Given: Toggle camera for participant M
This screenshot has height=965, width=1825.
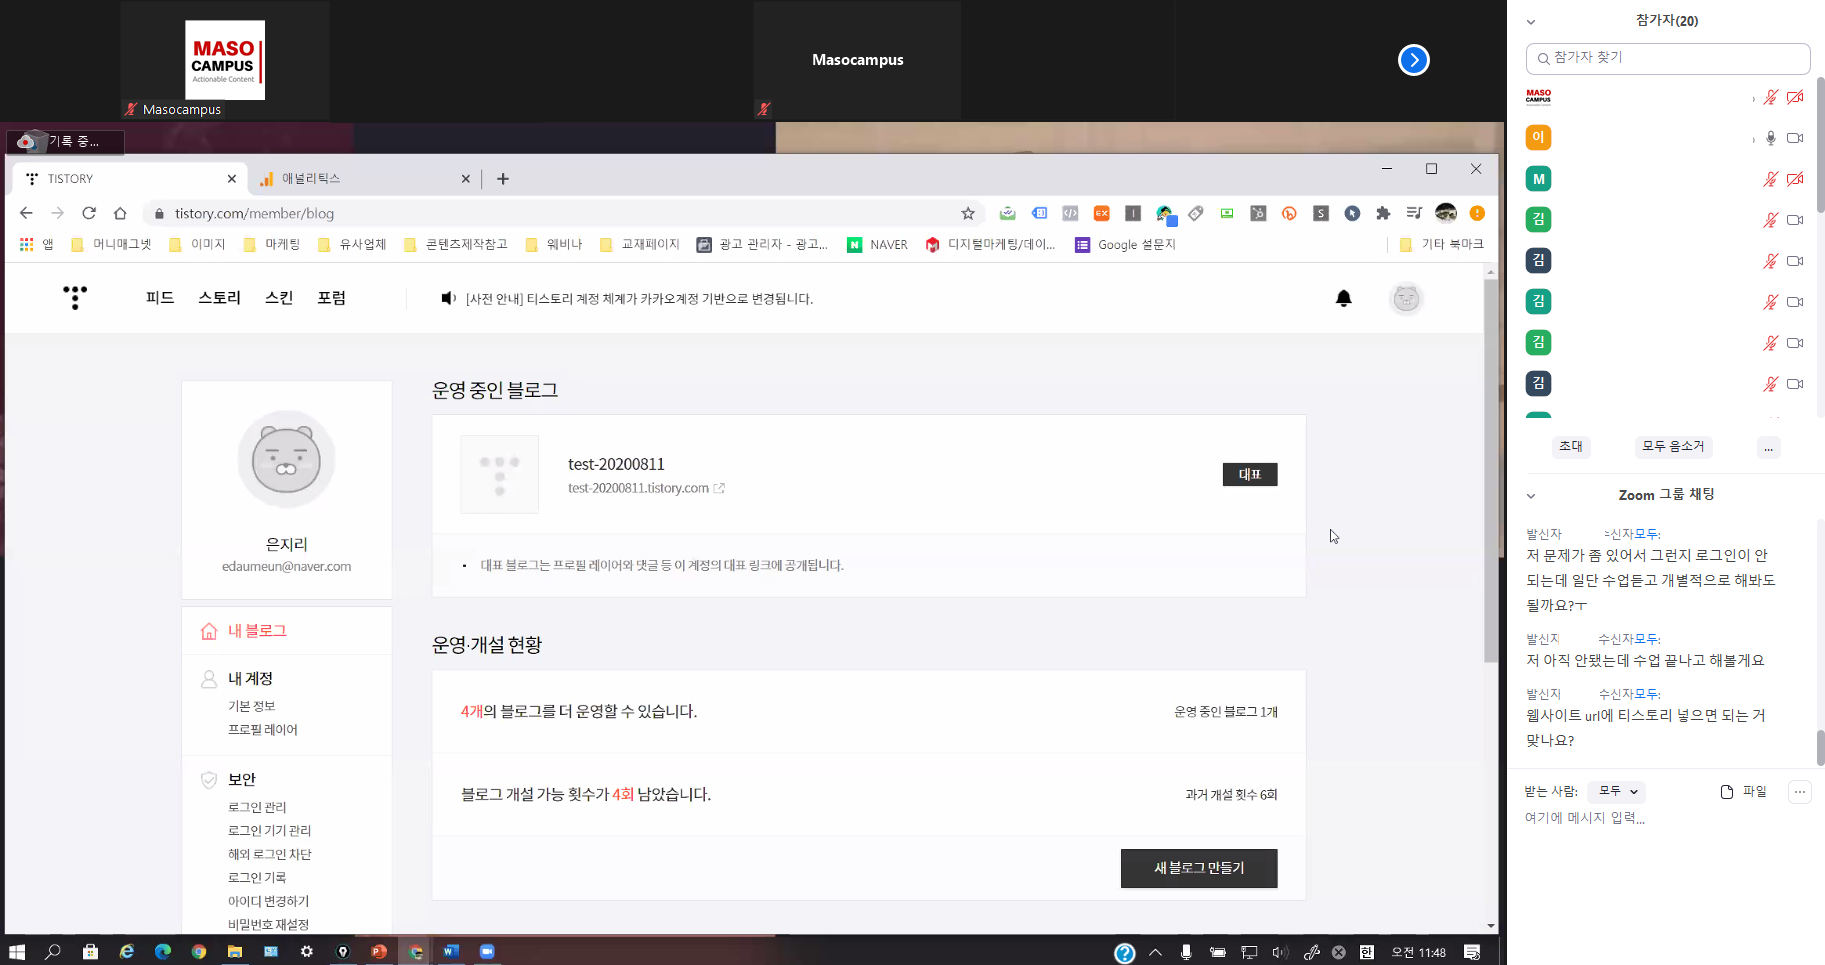Looking at the screenshot, I should click(x=1795, y=179).
